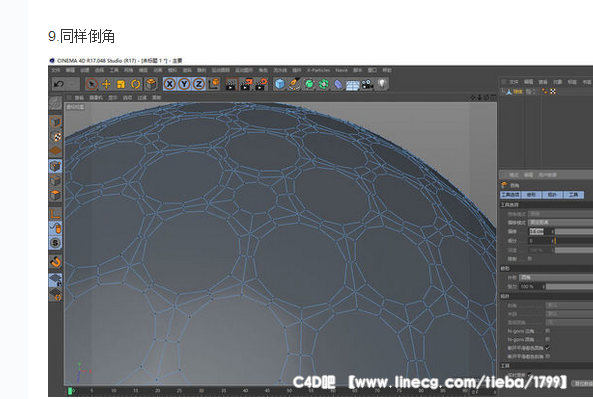Toggle the Z axis lock

[x=199, y=84]
